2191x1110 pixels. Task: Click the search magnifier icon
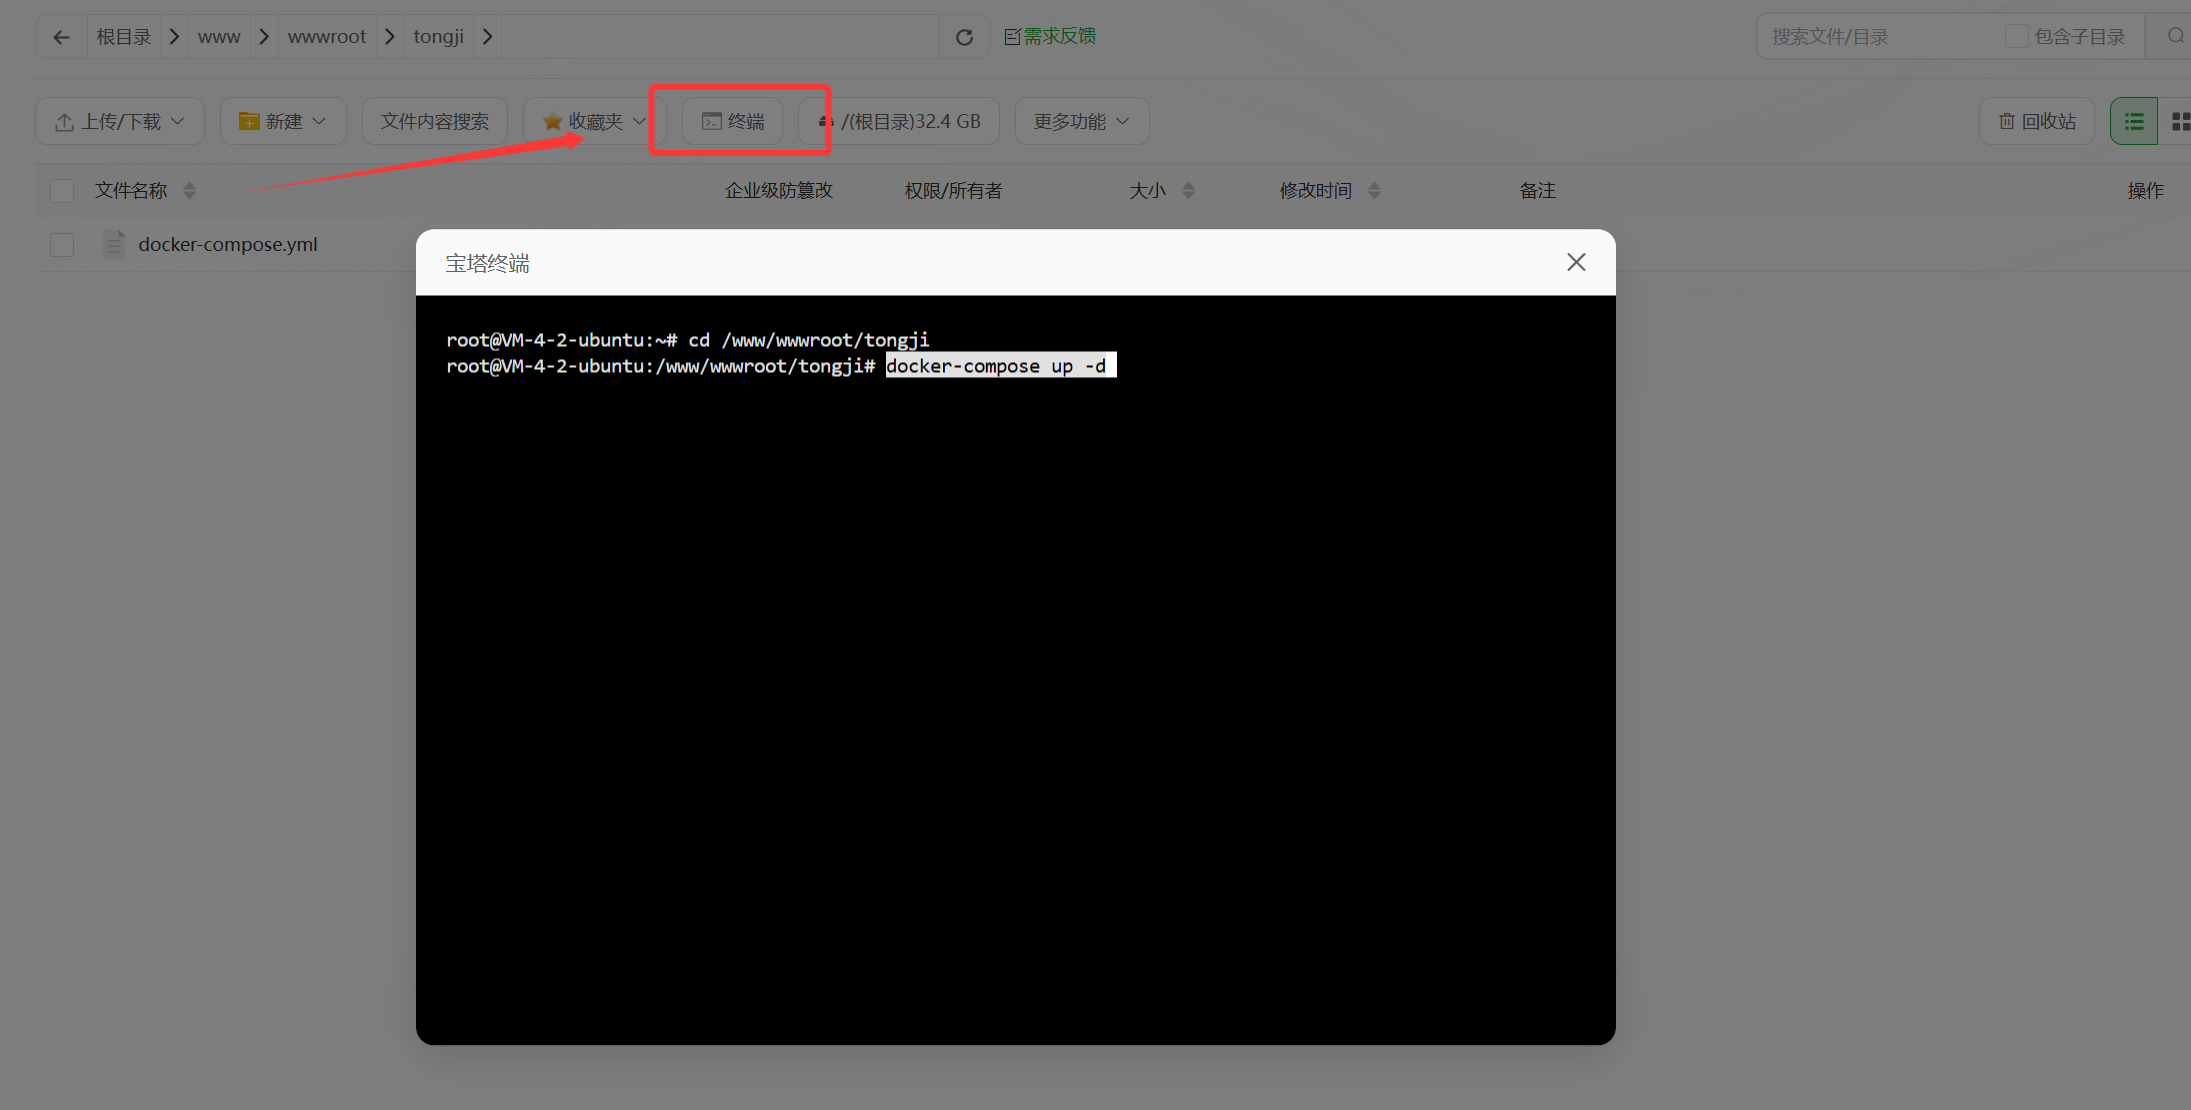(x=2175, y=36)
